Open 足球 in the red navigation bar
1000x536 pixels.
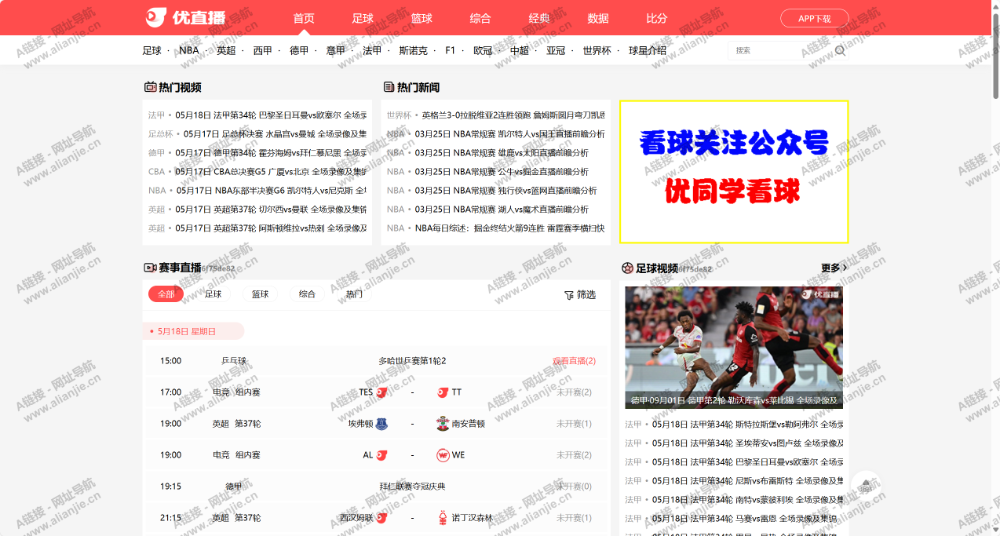tap(362, 19)
